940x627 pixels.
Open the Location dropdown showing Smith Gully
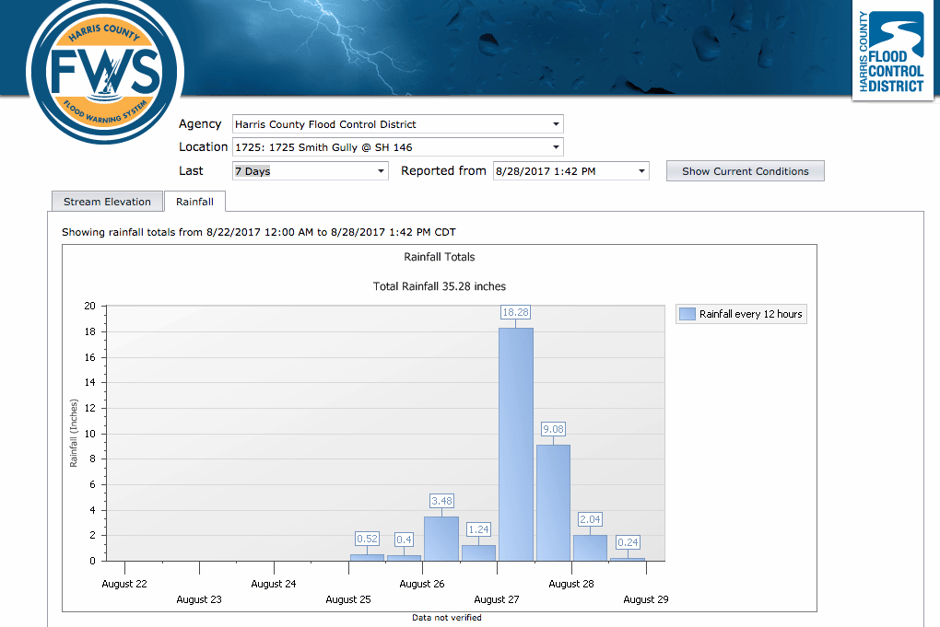(x=556, y=146)
